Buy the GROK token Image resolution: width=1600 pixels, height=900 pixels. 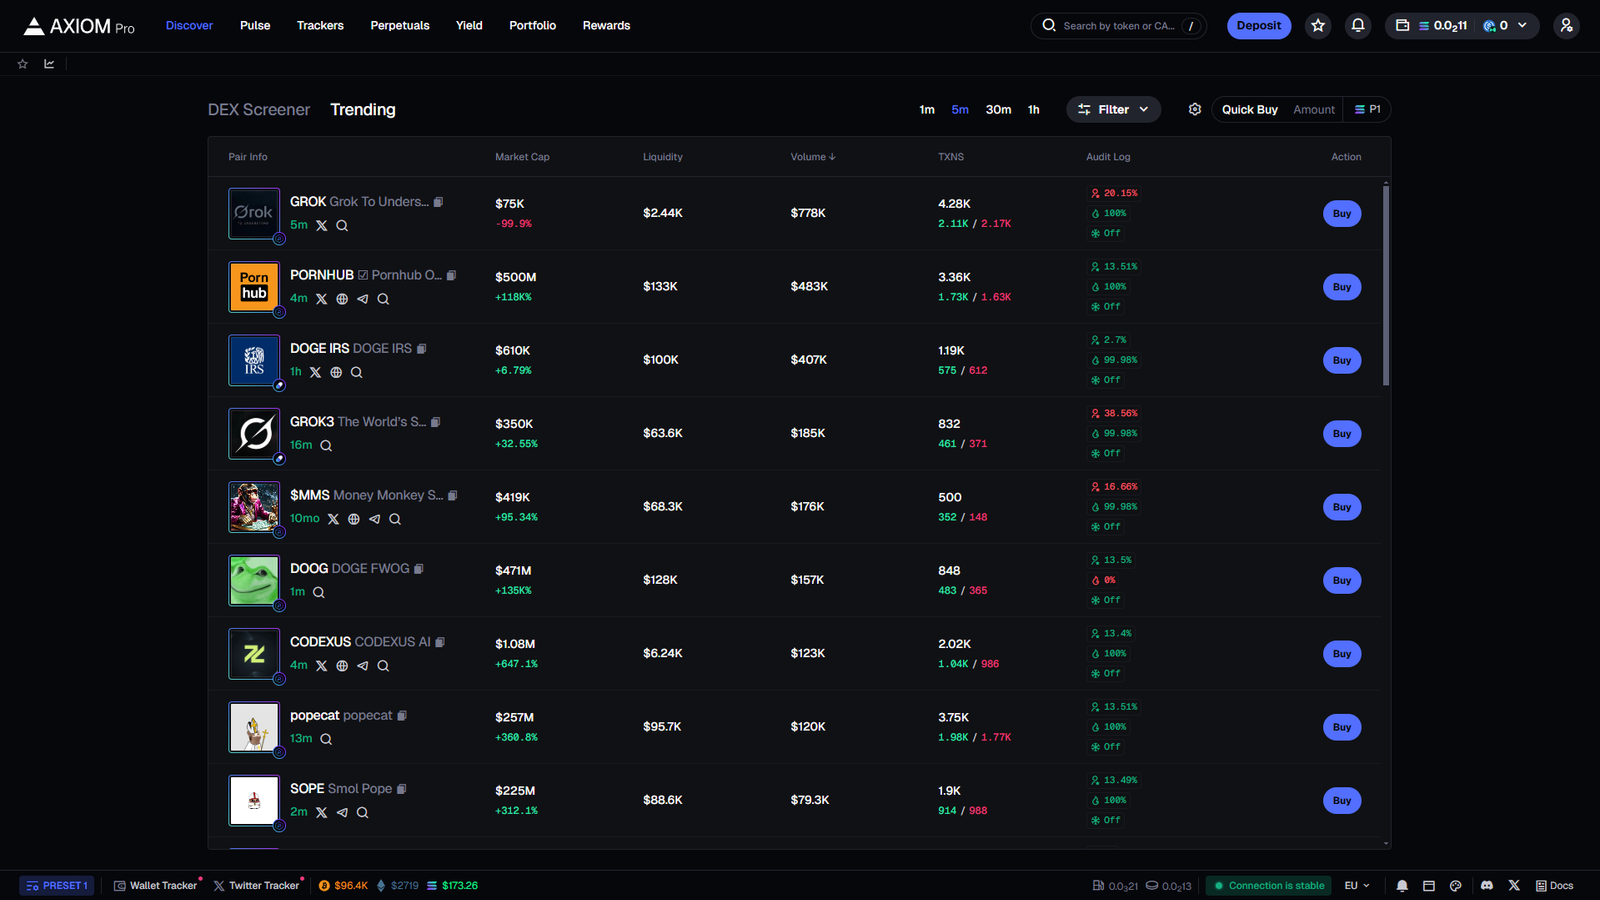1342,214
